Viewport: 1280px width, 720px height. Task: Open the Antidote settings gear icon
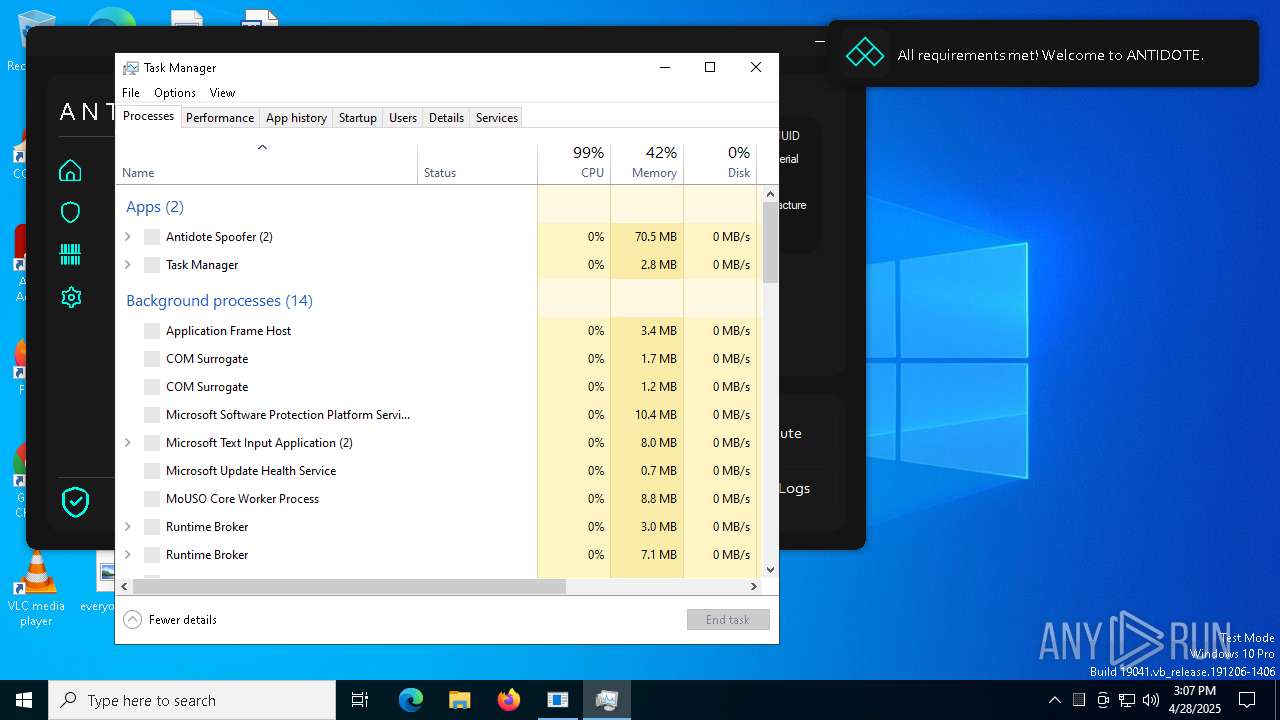[x=70, y=297]
